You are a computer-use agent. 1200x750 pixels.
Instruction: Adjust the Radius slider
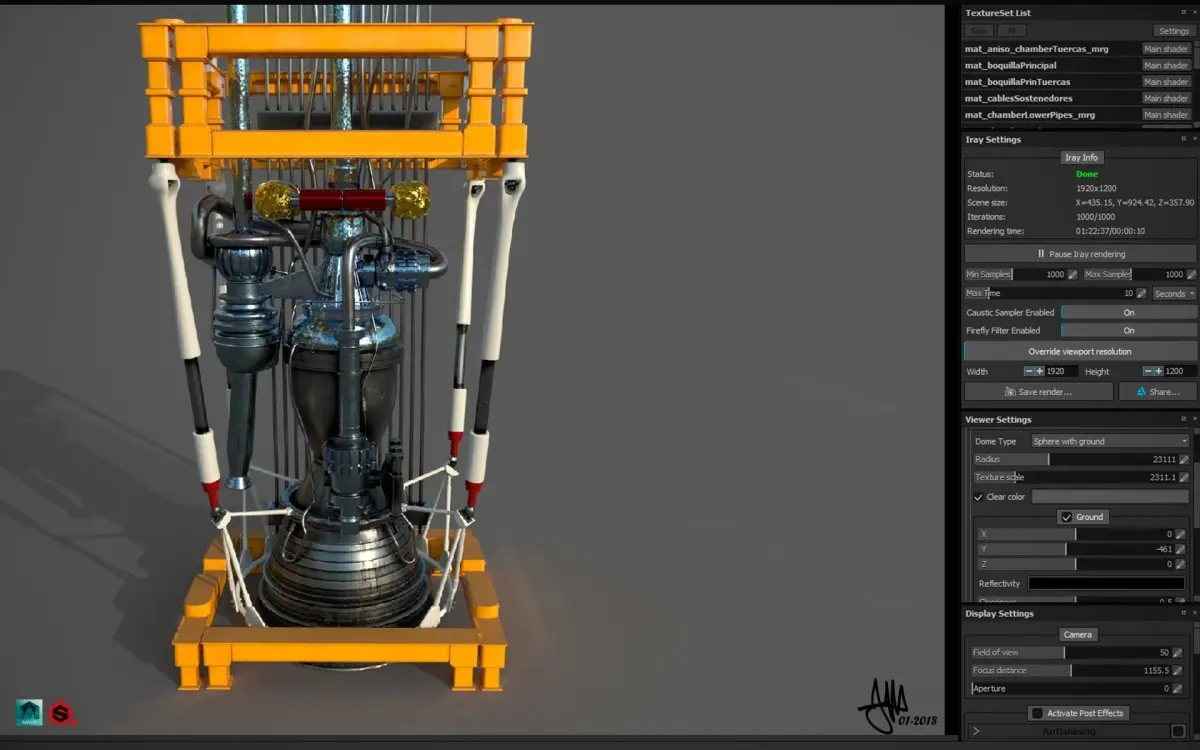pyautogui.click(x=1075, y=459)
